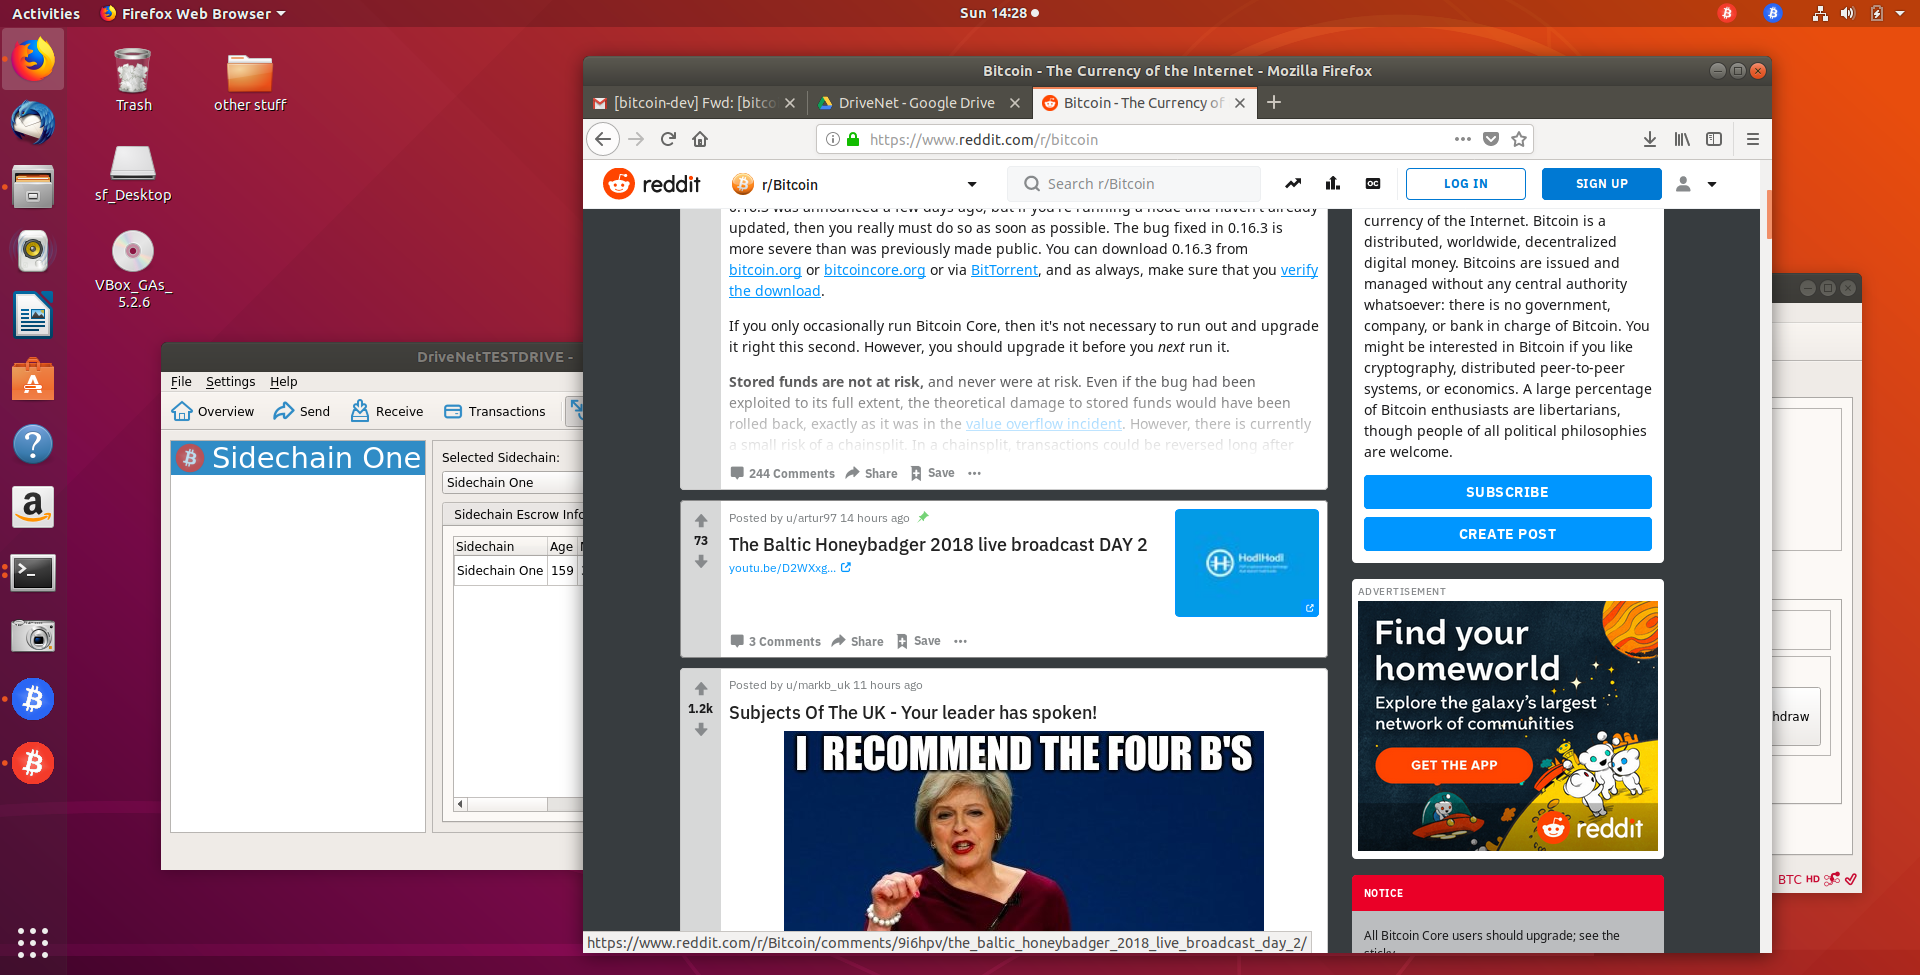Open the Settings menu in DriveNet
Viewport: 1920px width, 975px height.
coord(230,381)
